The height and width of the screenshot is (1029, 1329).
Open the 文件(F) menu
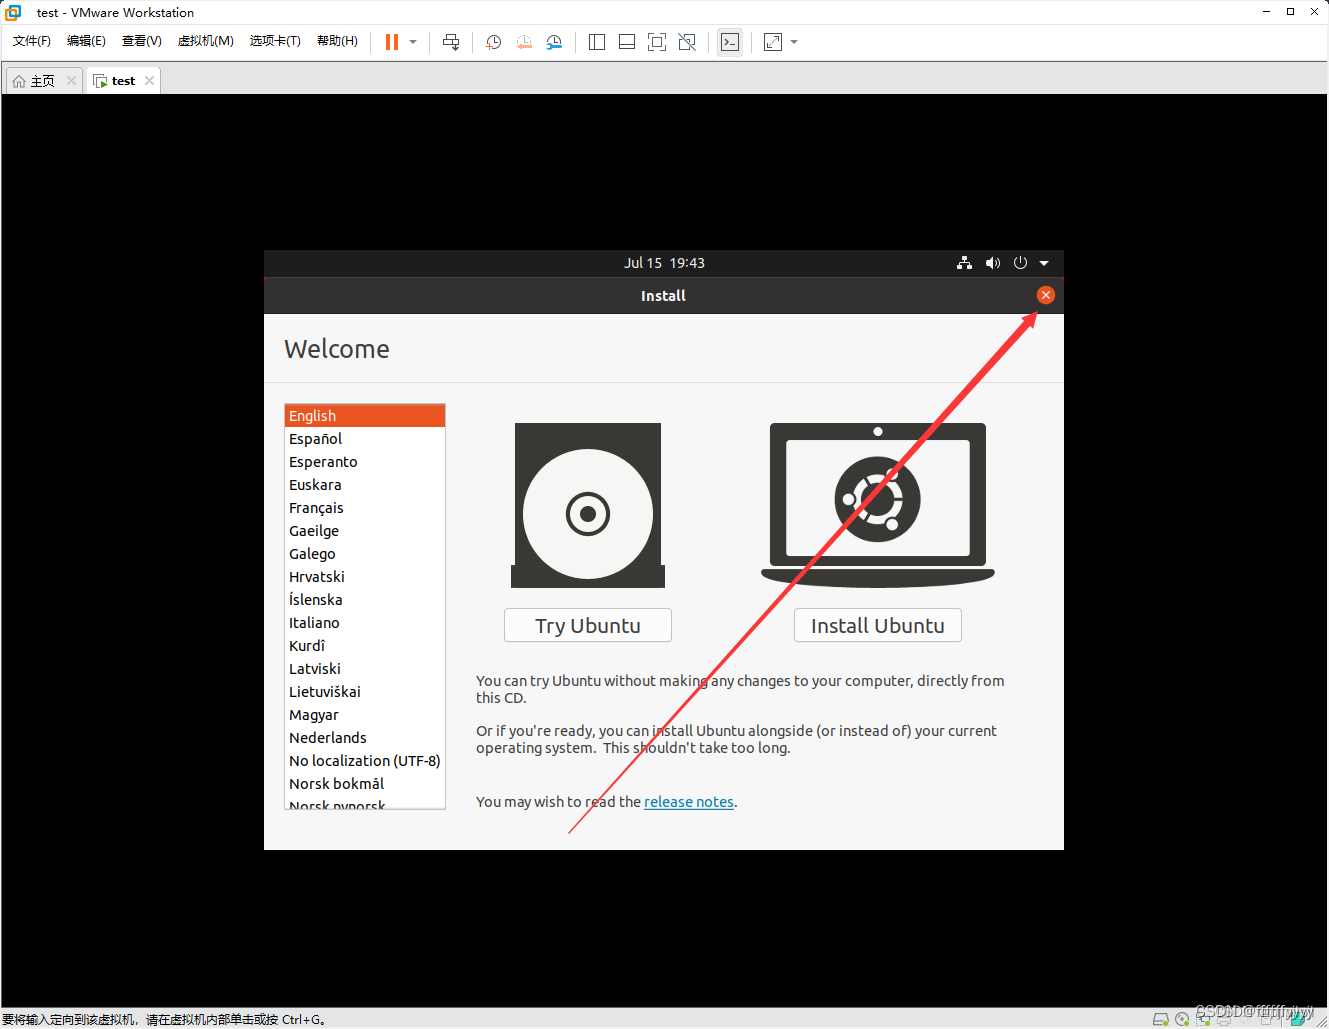(32, 41)
